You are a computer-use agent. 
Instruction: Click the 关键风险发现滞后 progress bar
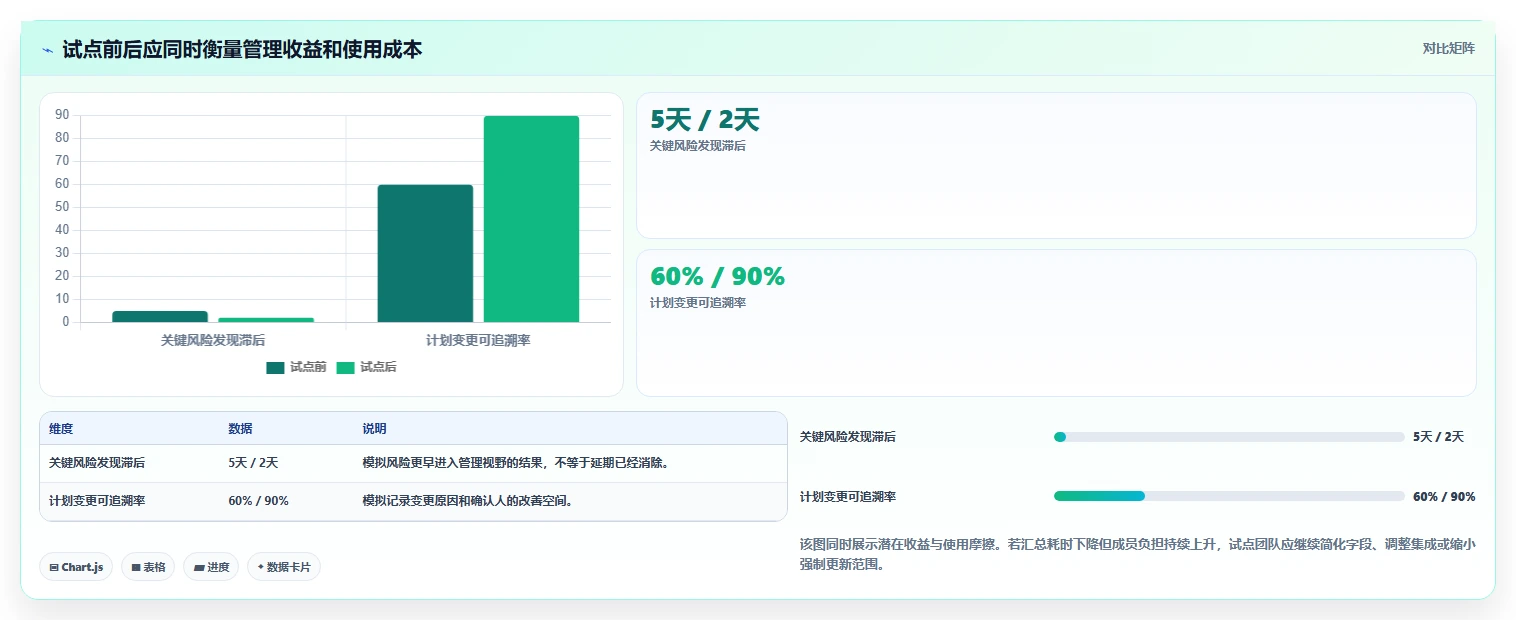tap(1229, 437)
